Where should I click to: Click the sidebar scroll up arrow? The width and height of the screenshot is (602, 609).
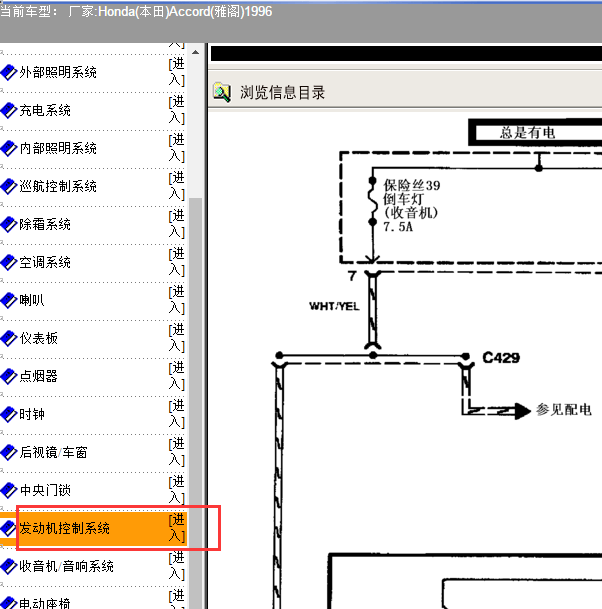click(x=195, y=52)
